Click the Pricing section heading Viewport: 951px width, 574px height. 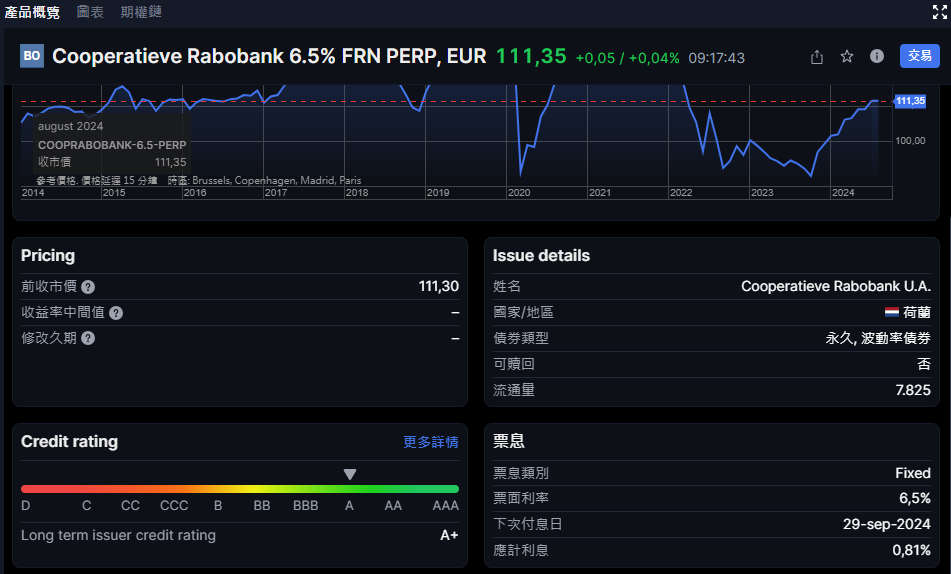[x=48, y=255]
